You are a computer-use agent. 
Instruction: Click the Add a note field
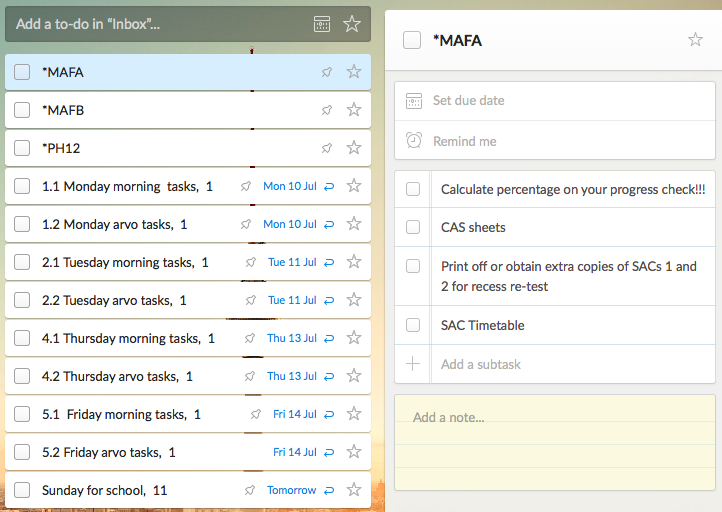[x=555, y=442]
